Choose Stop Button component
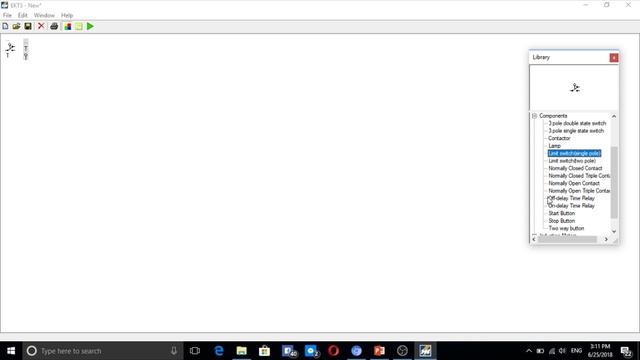 [x=562, y=221]
